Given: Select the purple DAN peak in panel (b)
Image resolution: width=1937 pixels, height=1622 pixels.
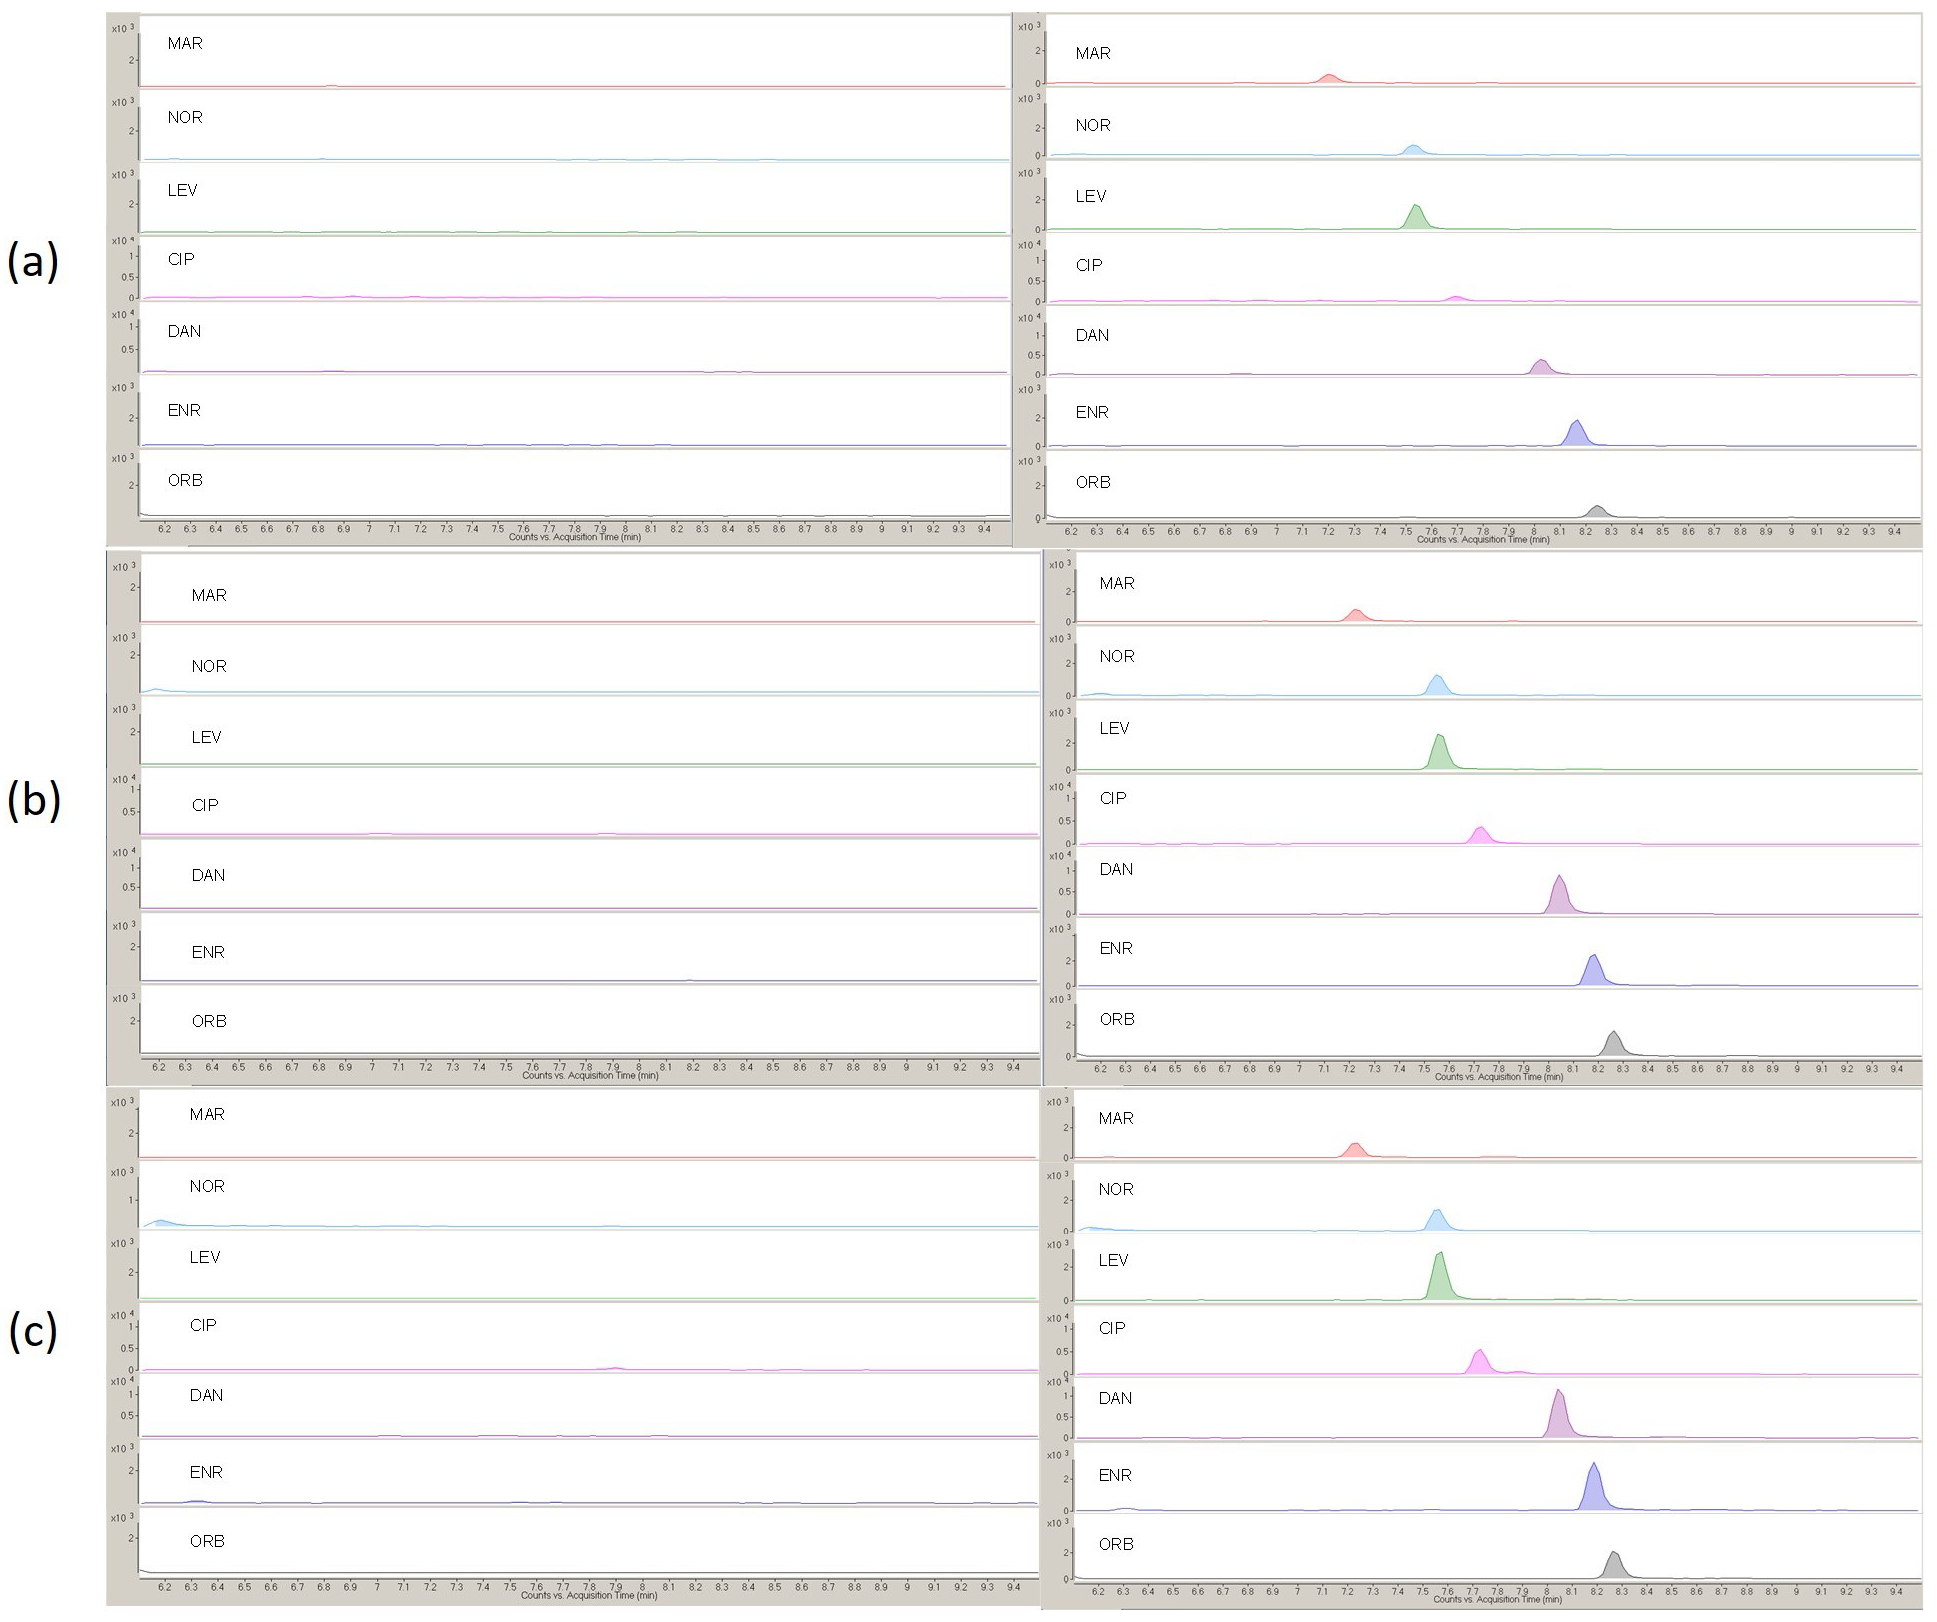Looking at the screenshot, I should click(1559, 896).
